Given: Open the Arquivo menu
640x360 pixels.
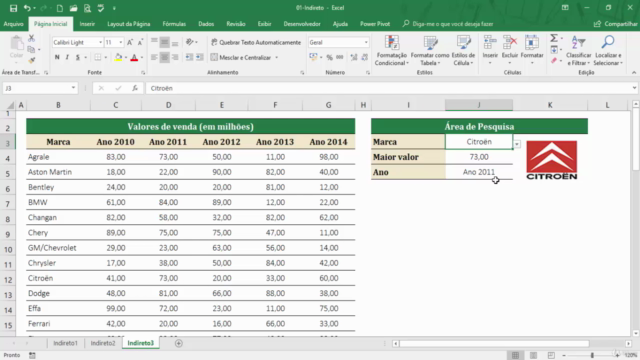Looking at the screenshot, I should pos(13,24).
